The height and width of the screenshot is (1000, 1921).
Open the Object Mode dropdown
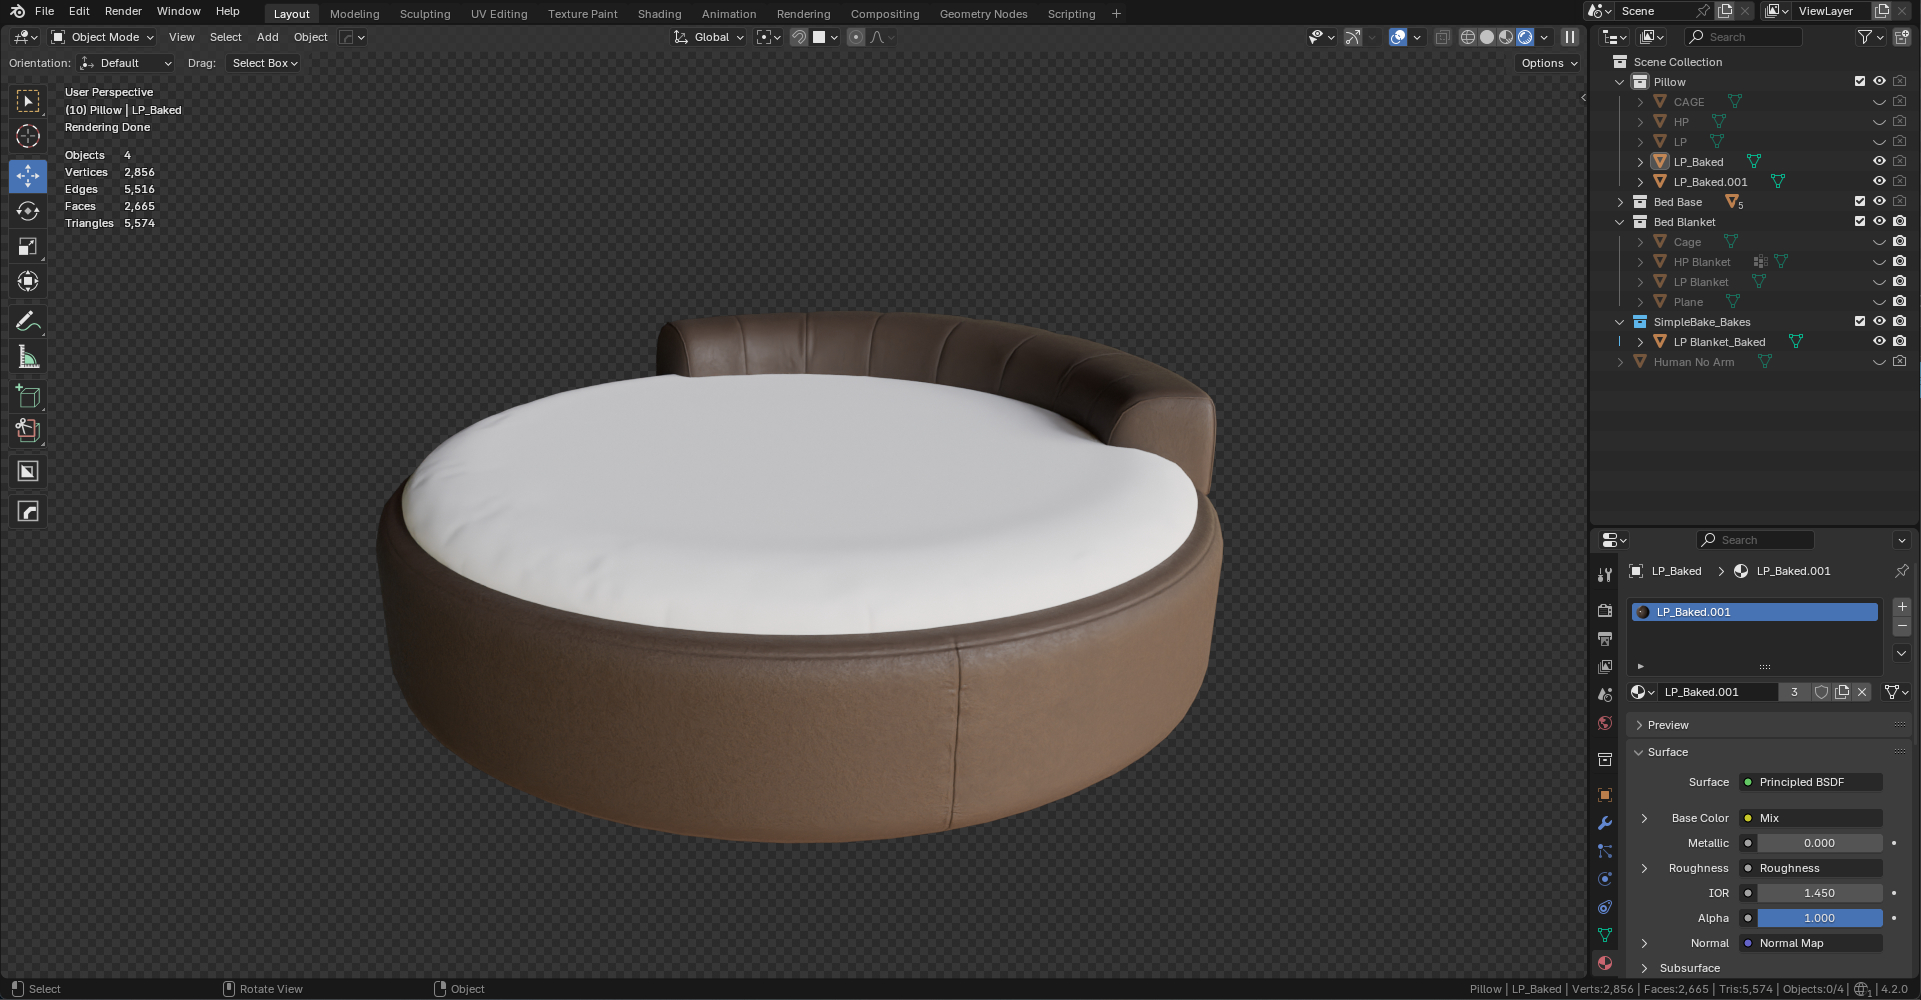pos(103,37)
